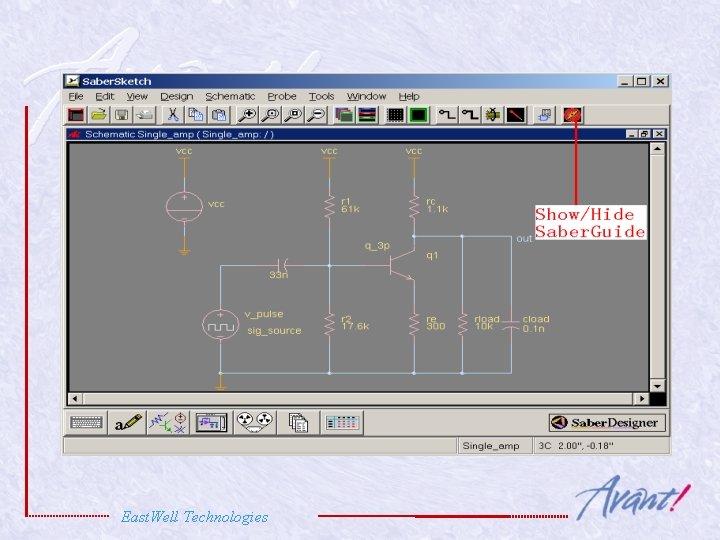Open the View menu

click(137, 96)
